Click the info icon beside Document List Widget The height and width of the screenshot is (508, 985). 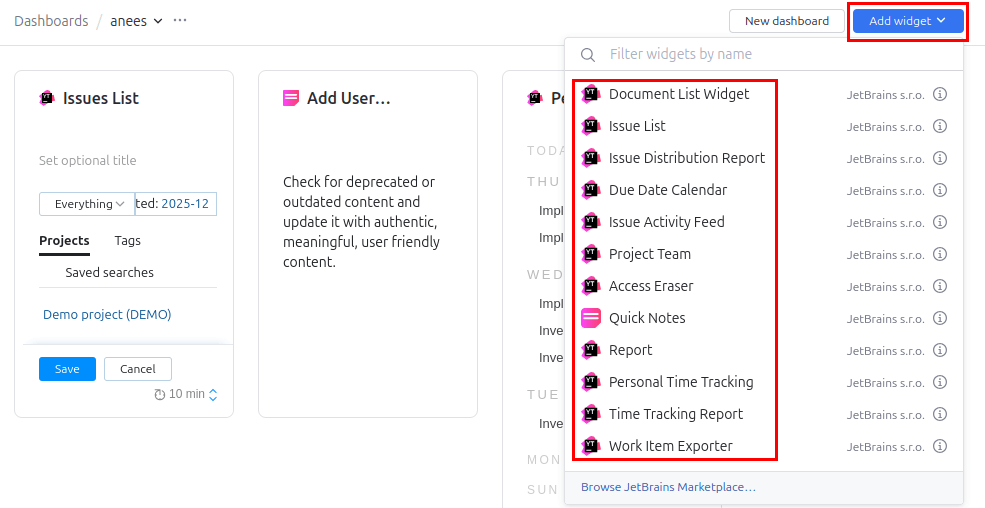click(940, 95)
